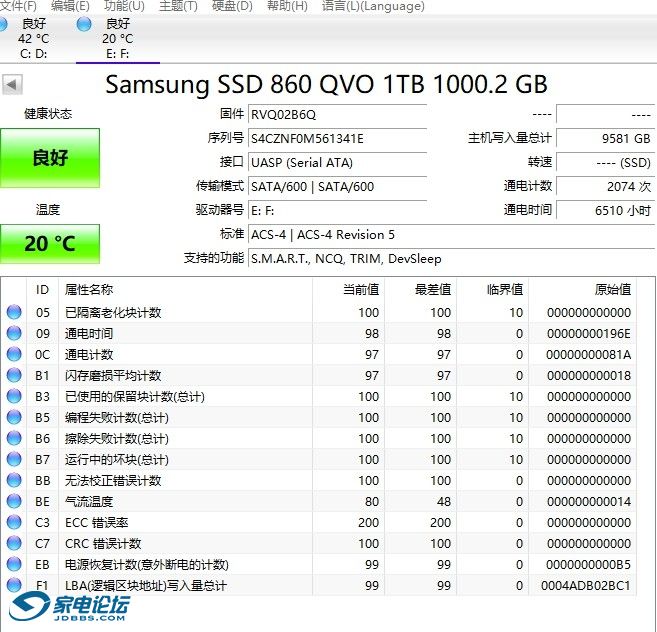Click status orb for attribute EB 电源恢复计数
Image resolution: width=657 pixels, height=632 pixels.
click(x=14, y=564)
